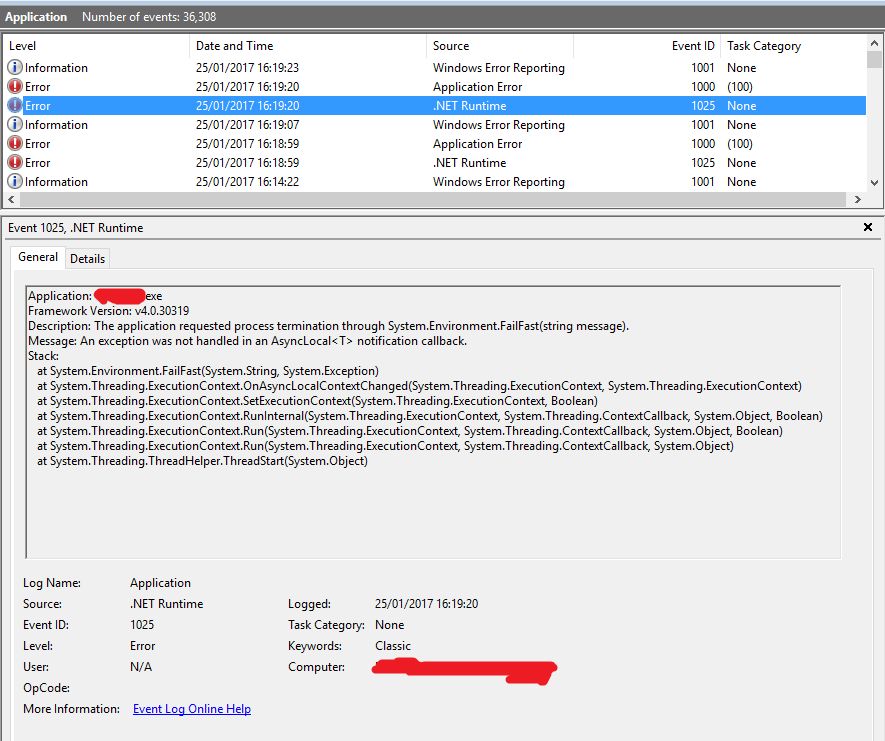
Task: Open the Event Log Online Help link
Action: point(192,709)
